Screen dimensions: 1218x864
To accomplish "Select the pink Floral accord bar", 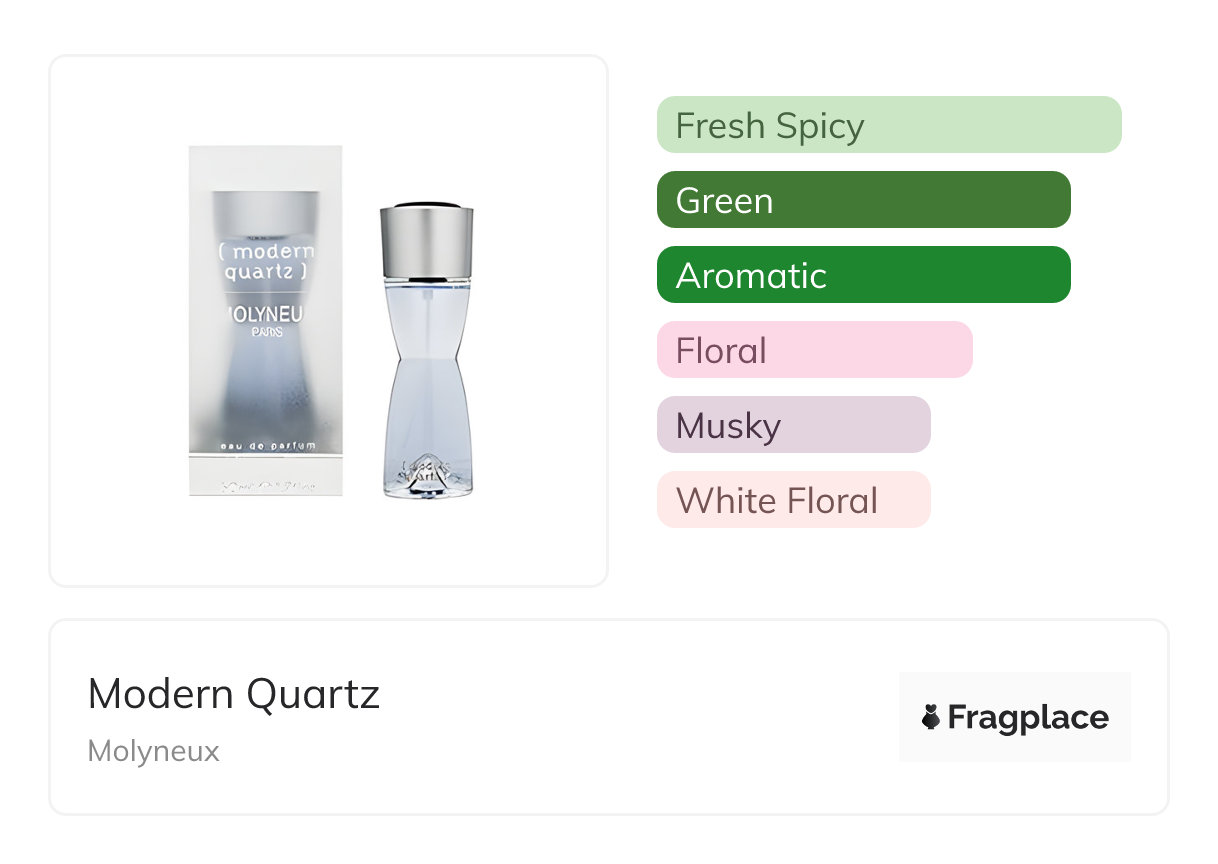I will click(x=815, y=350).
